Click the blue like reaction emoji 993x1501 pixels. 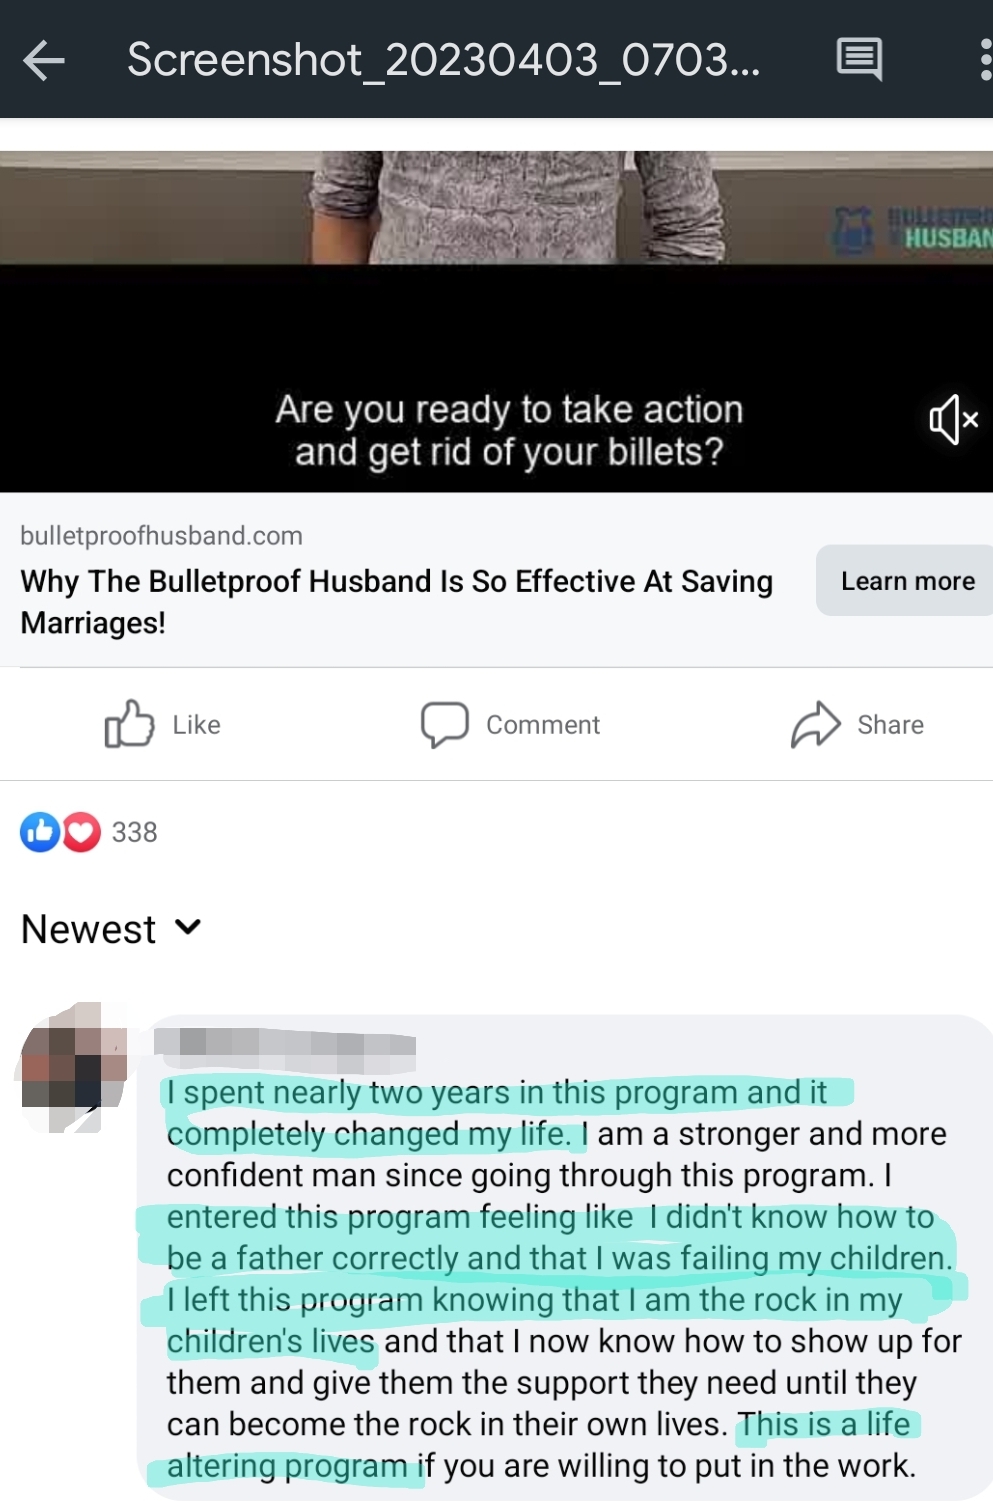click(40, 832)
